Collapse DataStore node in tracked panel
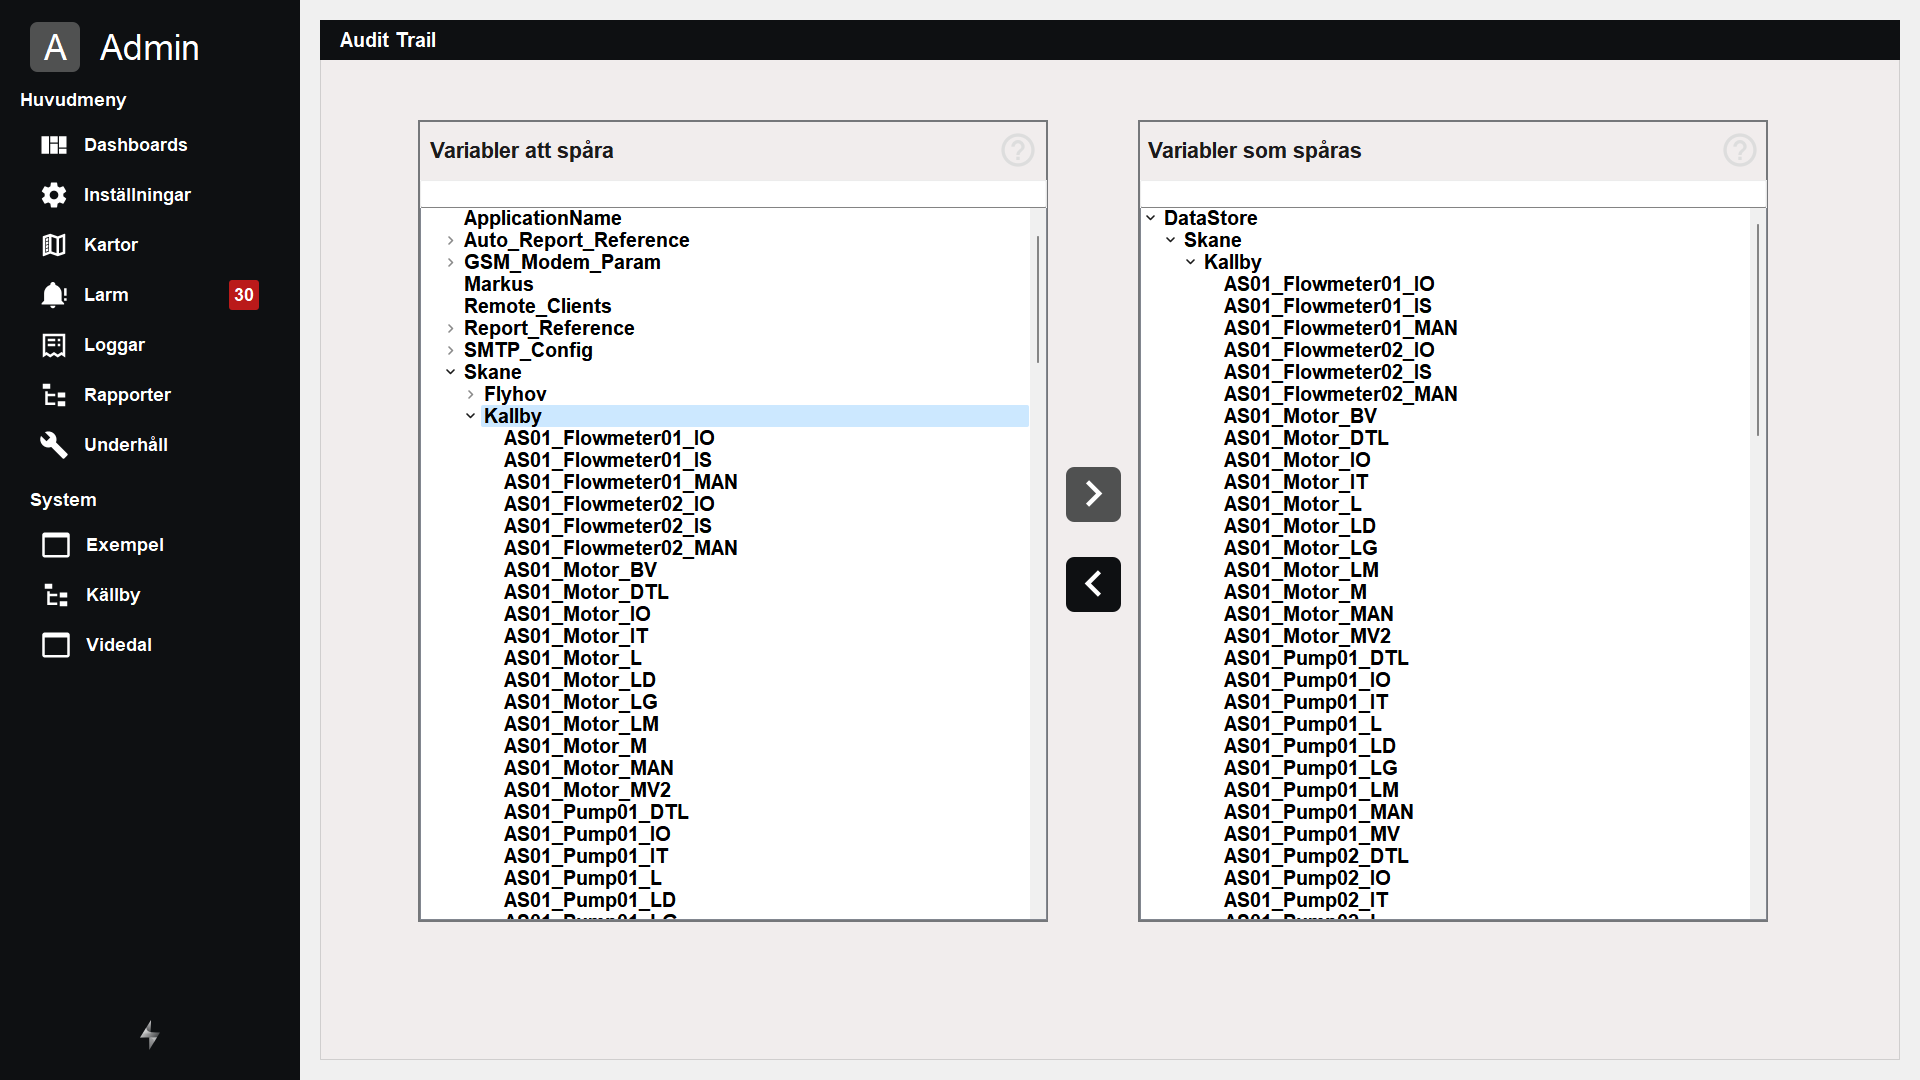 [x=1151, y=218]
